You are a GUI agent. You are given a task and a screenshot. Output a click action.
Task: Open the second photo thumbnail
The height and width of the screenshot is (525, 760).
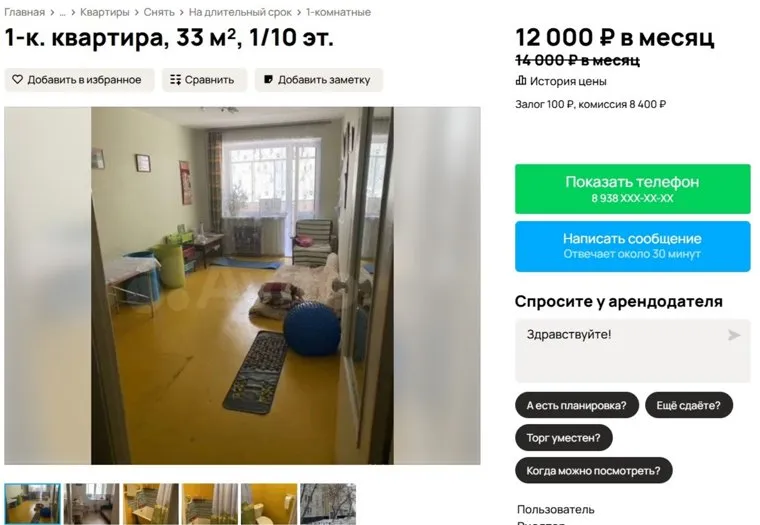[92, 504]
